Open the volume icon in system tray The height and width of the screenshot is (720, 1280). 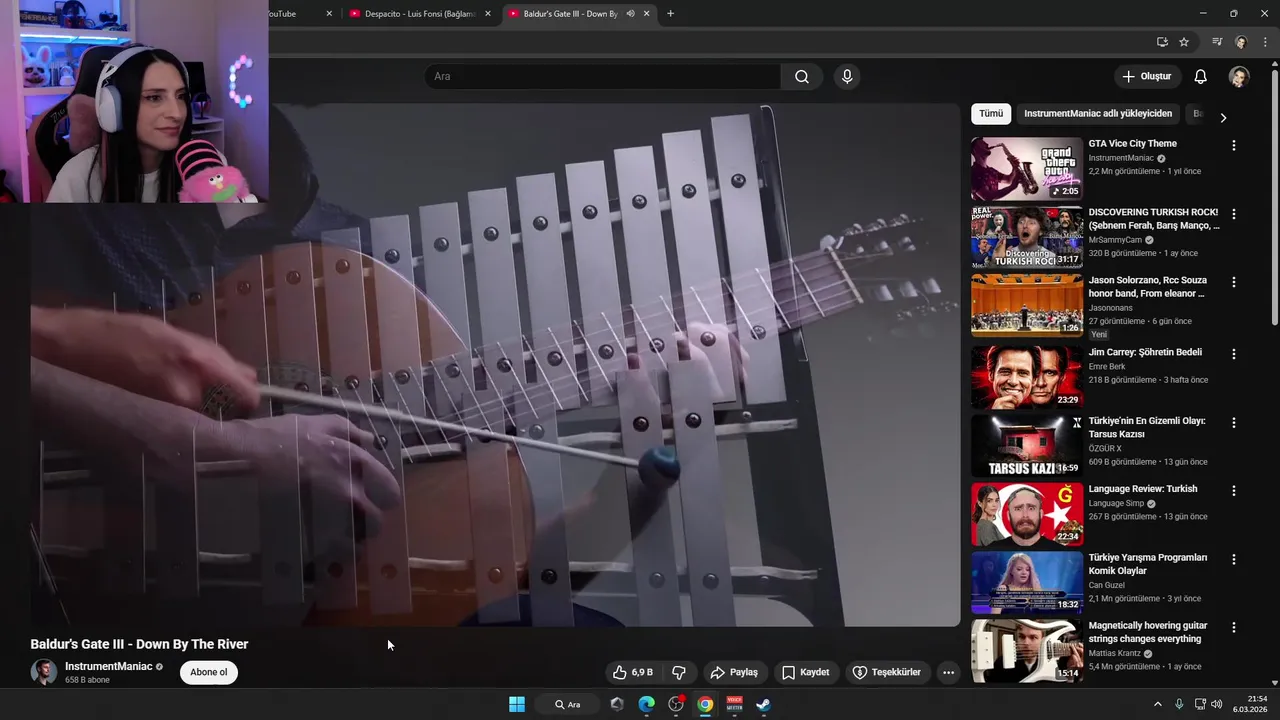[1217, 704]
